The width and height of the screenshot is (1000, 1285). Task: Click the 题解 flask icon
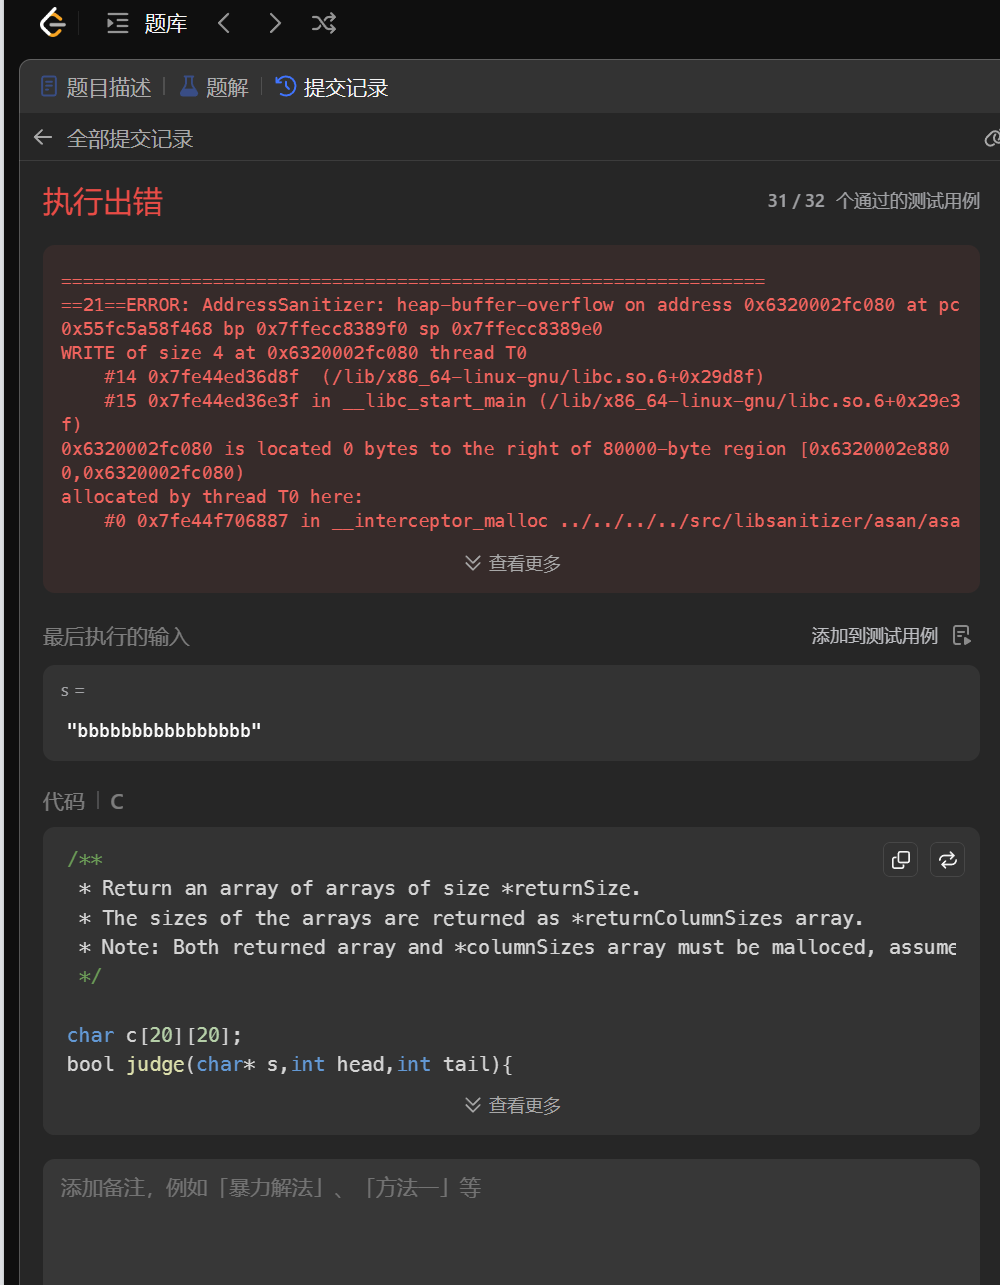click(189, 86)
